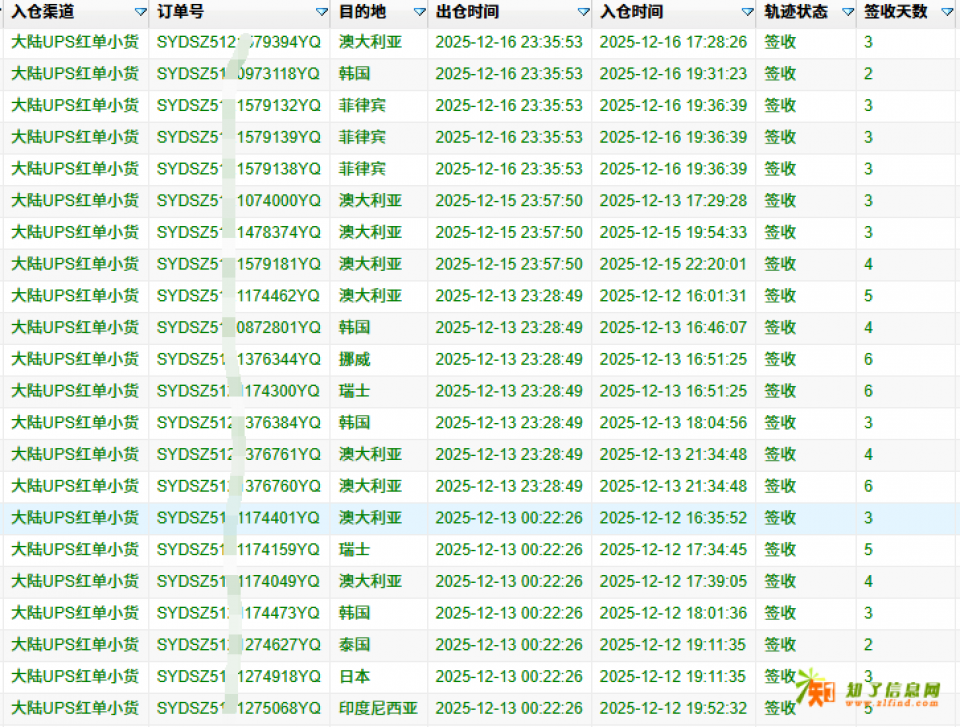Select the 日本 destination cell
Screen dimensions: 960x727
pos(354,677)
